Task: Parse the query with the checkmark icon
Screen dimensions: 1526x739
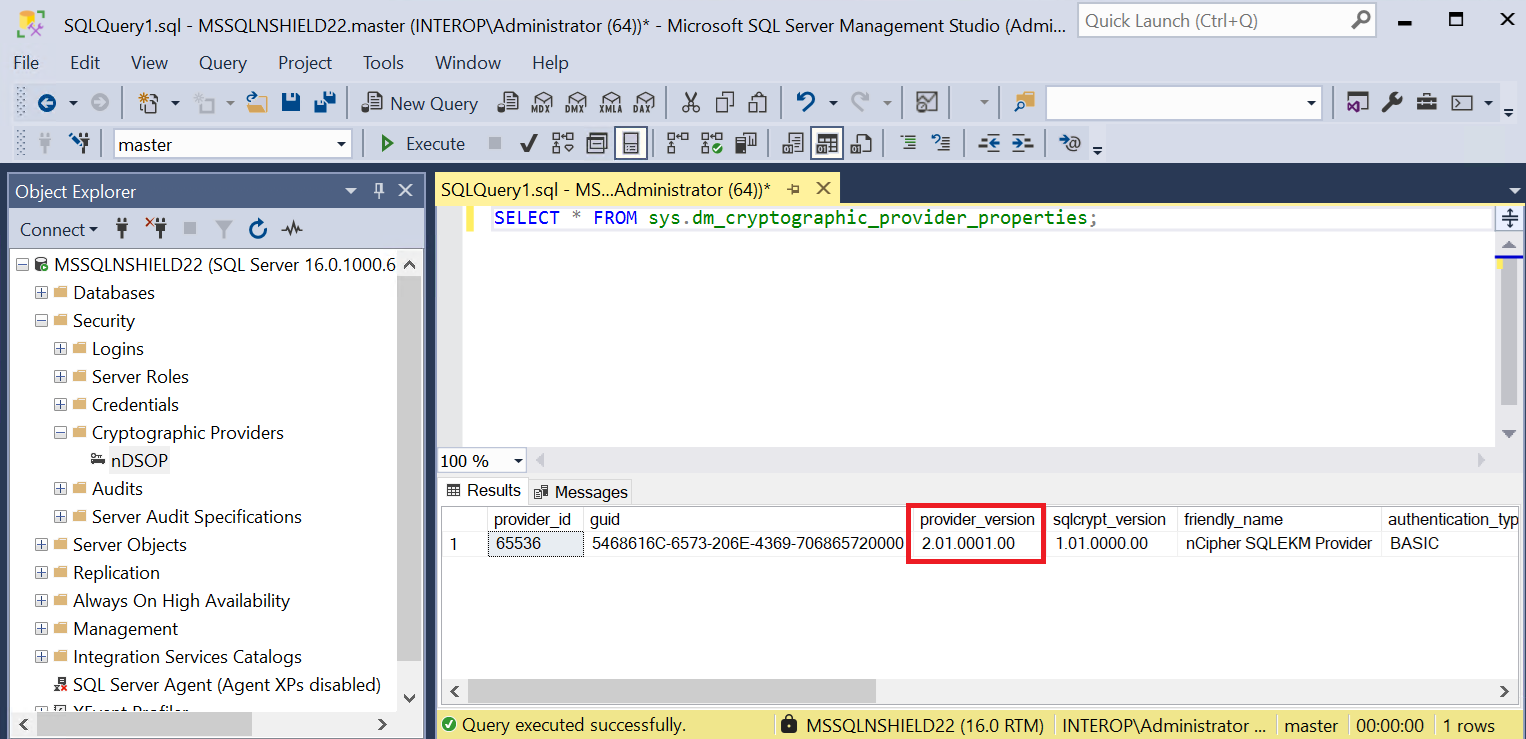Action: click(530, 143)
